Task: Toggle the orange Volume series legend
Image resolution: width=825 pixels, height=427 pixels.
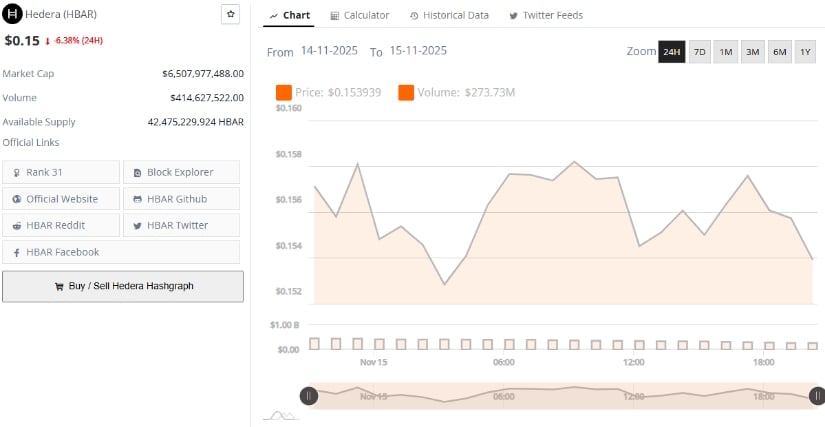Action: (406, 93)
